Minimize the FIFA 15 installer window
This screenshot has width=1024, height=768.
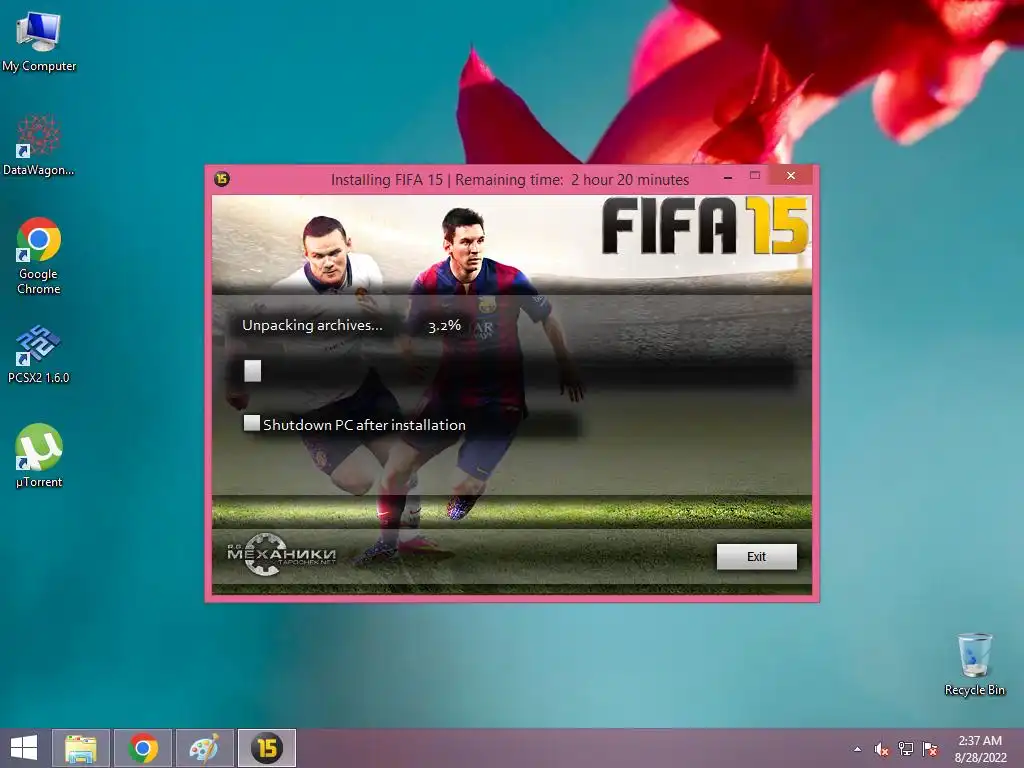[728, 176]
